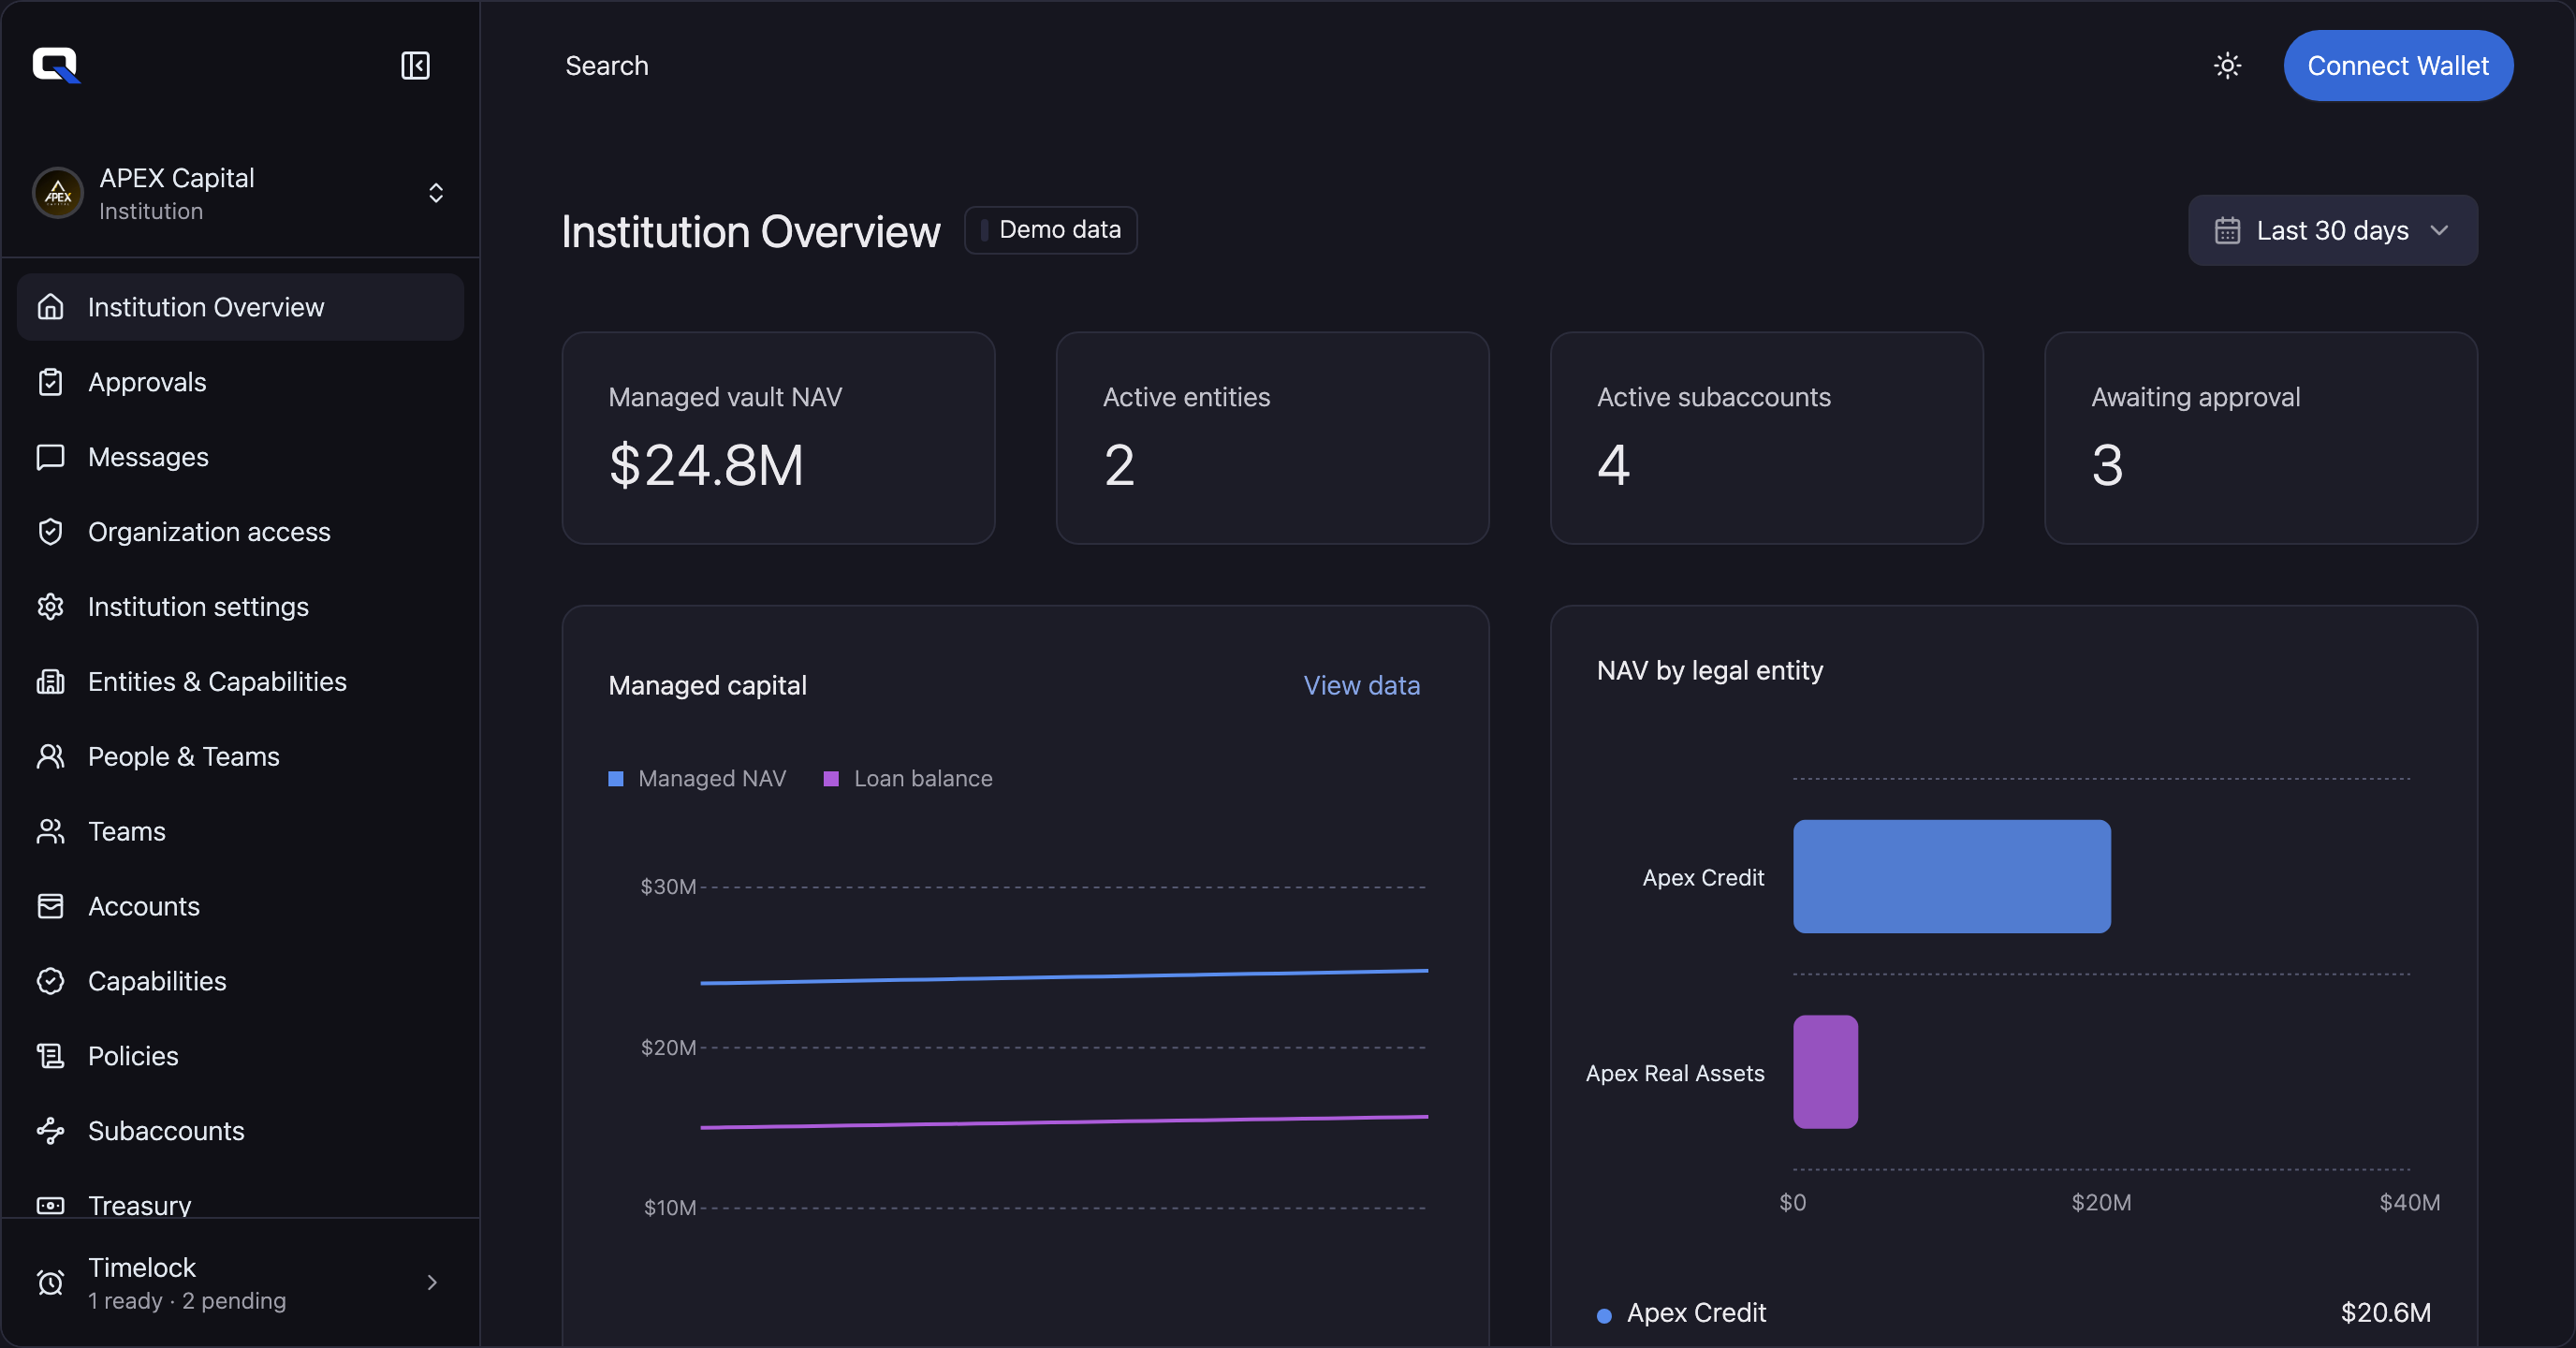Click the Accounts card icon
The height and width of the screenshot is (1348, 2576).
tap(50, 907)
